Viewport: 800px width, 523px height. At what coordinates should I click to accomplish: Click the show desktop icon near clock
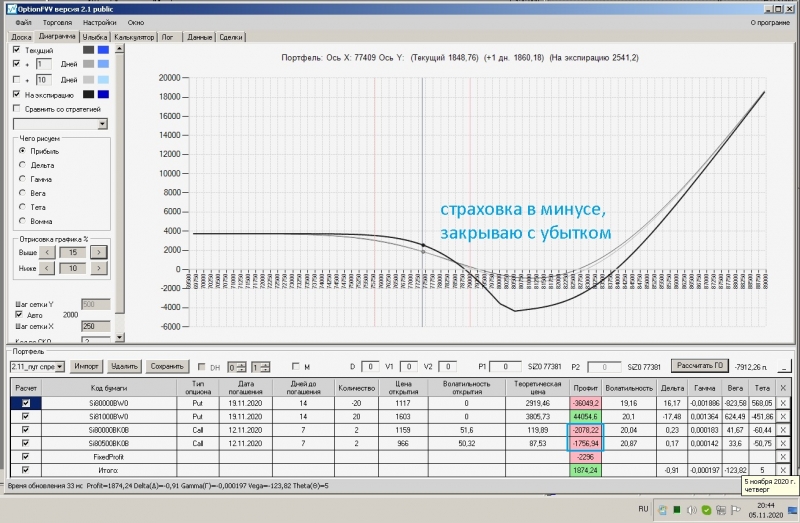pos(792,510)
